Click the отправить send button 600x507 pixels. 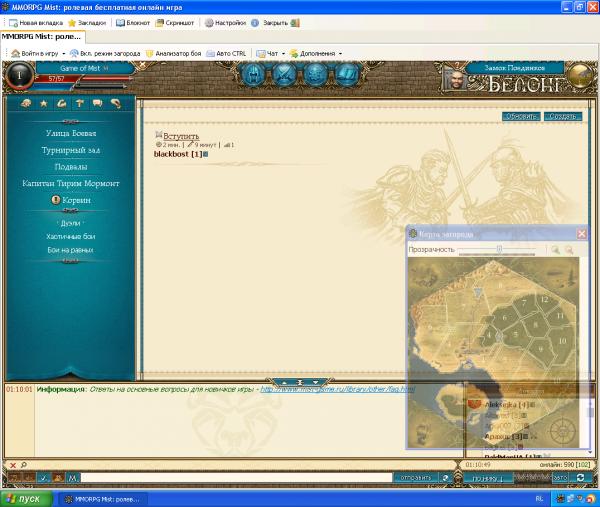tap(416, 478)
